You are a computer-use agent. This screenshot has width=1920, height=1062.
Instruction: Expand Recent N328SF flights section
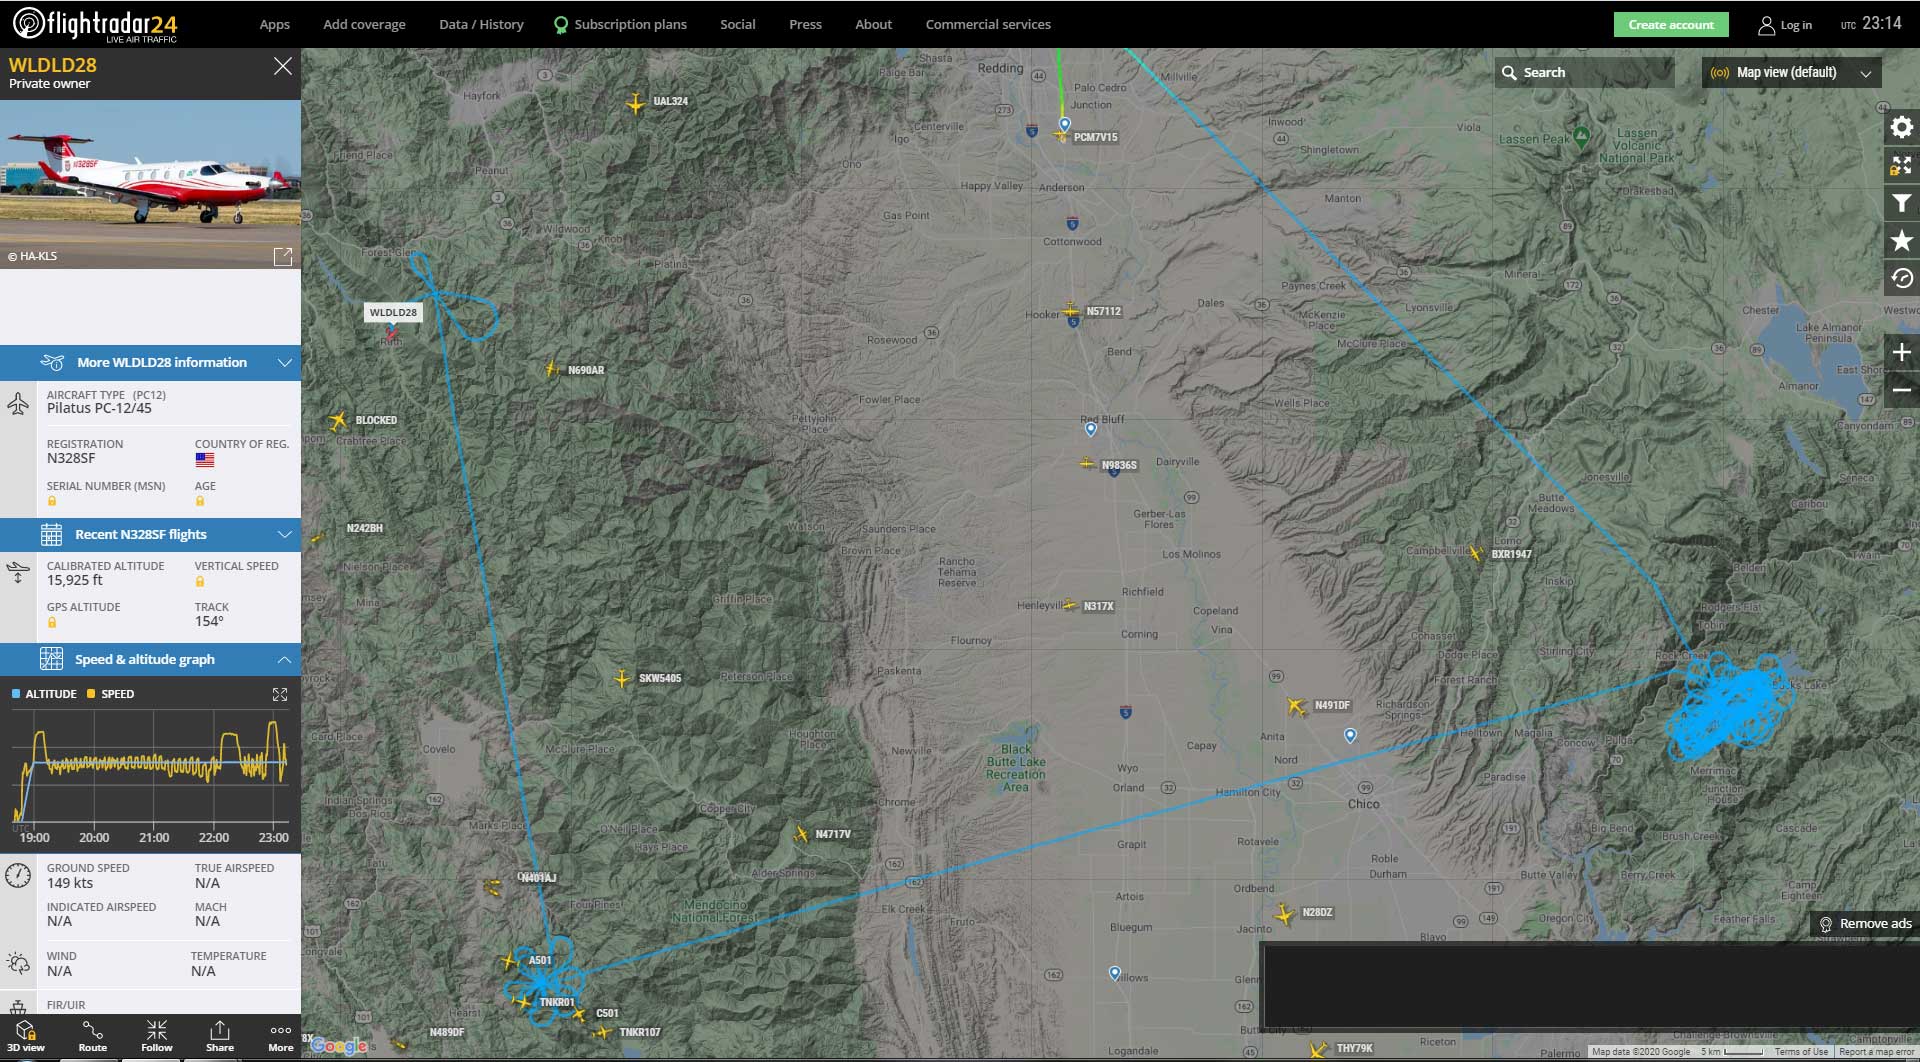(150, 535)
